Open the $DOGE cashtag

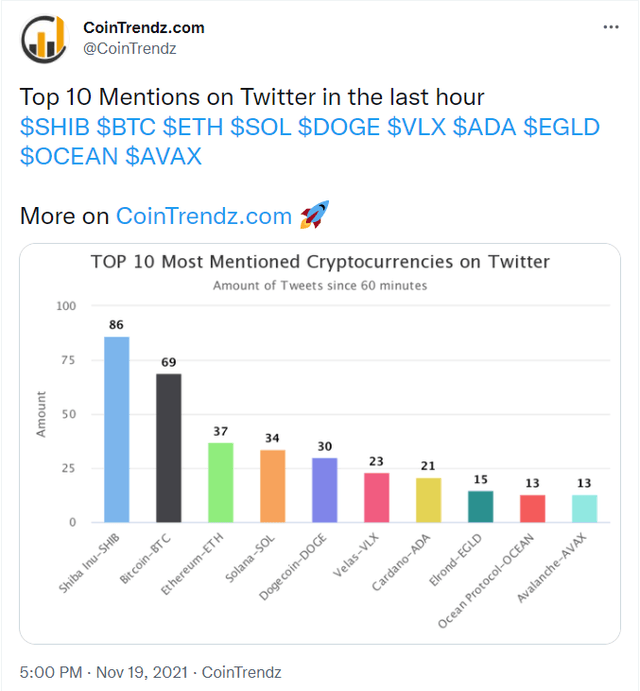(340, 127)
